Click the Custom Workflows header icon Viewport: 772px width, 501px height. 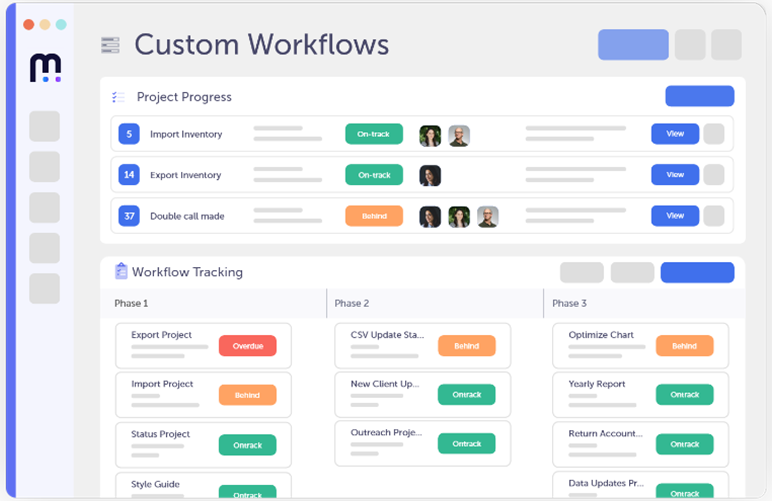[110, 45]
